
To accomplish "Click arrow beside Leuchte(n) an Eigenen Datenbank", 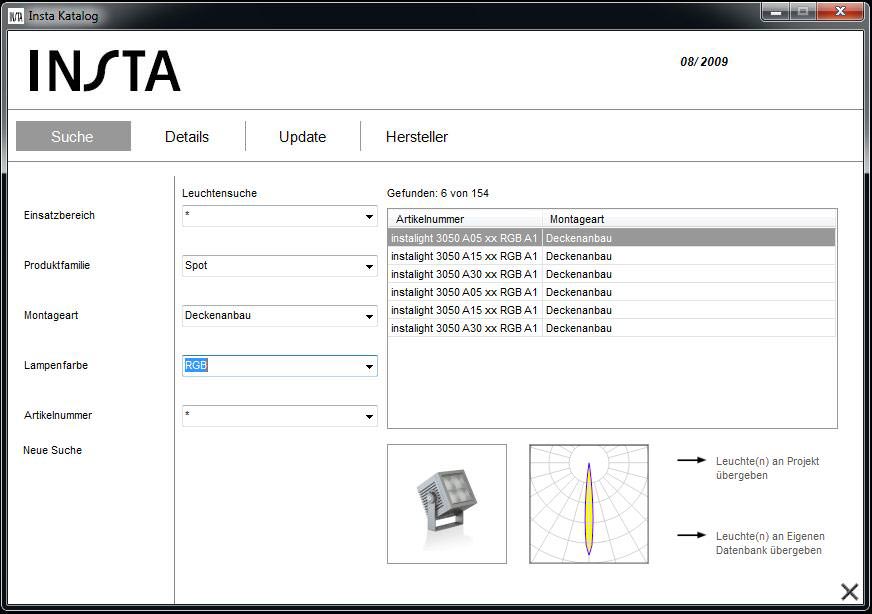I will pos(691,535).
